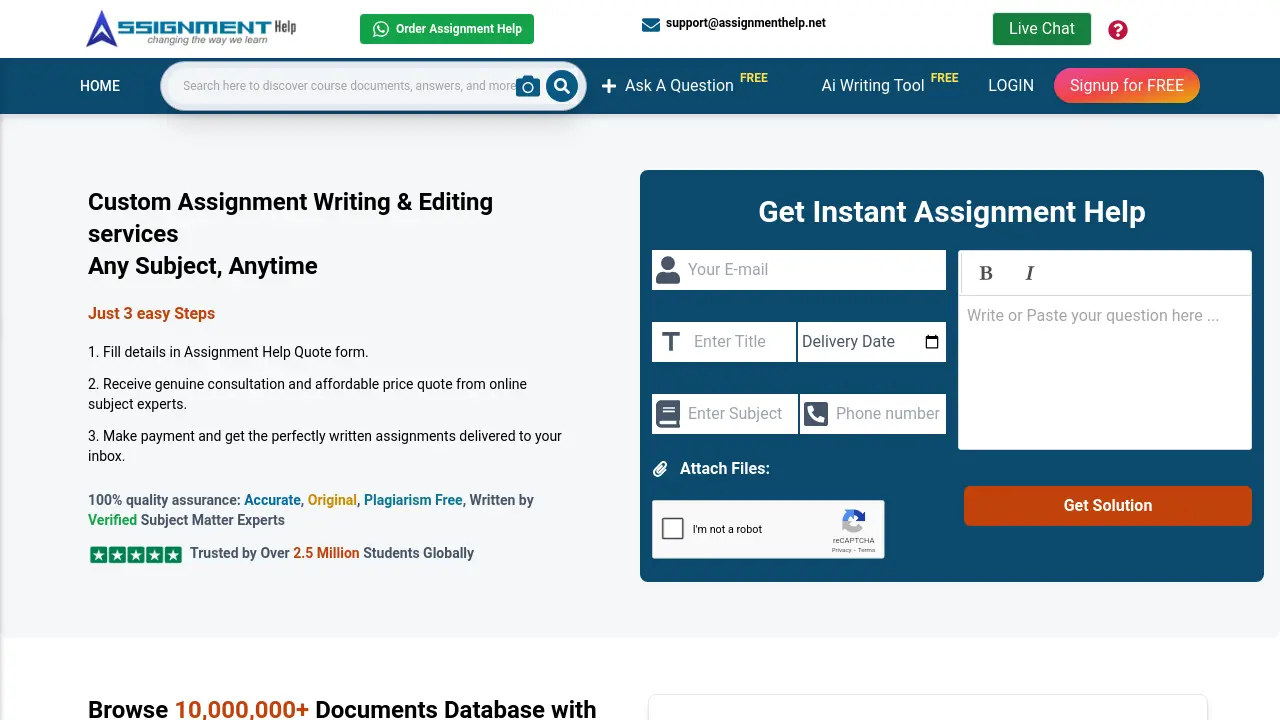The width and height of the screenshot is (1280, 720).
Task: Click the magnifier search icon
Action: (x=561, y=86)
